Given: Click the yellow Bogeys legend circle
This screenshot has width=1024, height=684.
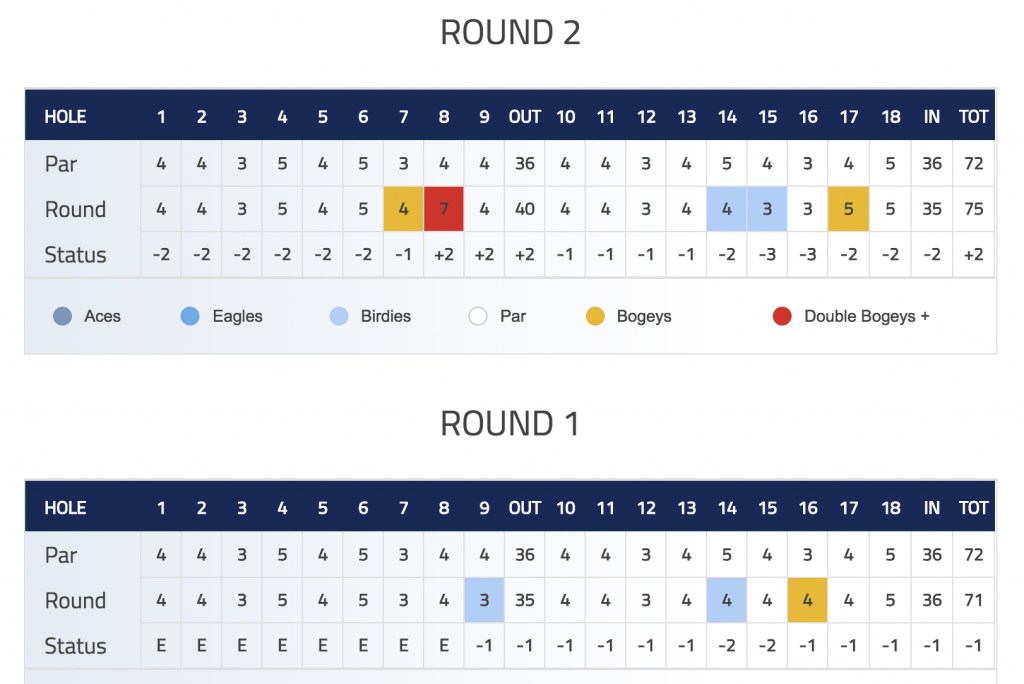Looking at the screenshot, I should pyautogui.click(x=595, y=316).
